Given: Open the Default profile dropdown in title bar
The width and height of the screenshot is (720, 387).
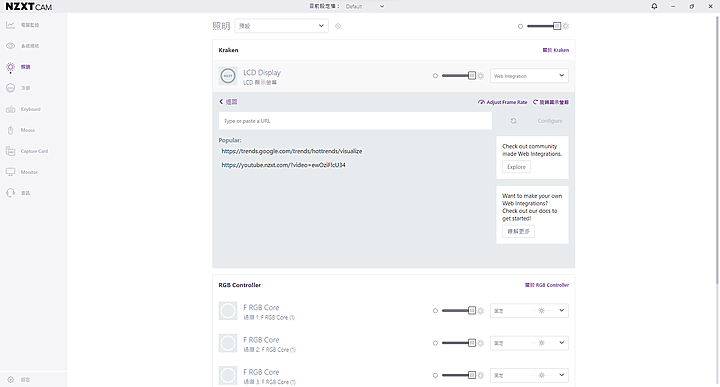Looking at the screenshot, I should [x=365, y=6].
